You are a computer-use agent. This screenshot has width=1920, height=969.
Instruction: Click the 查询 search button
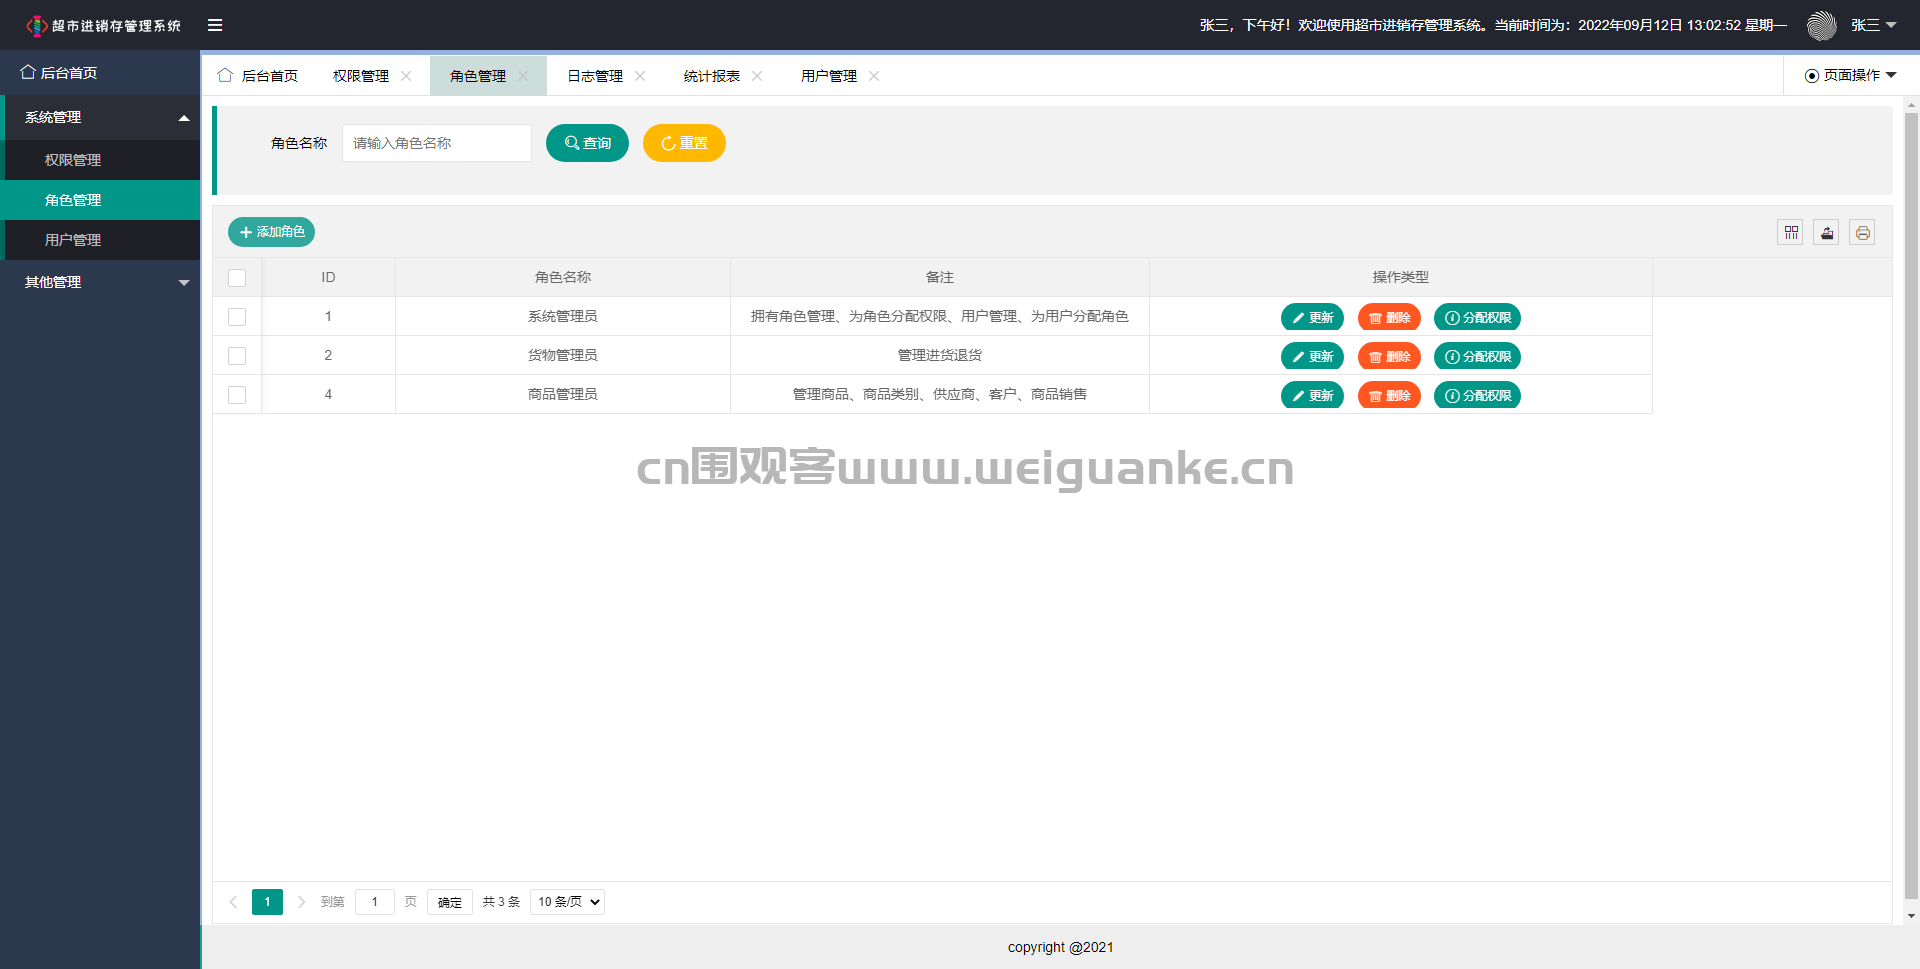coord(587,143)
